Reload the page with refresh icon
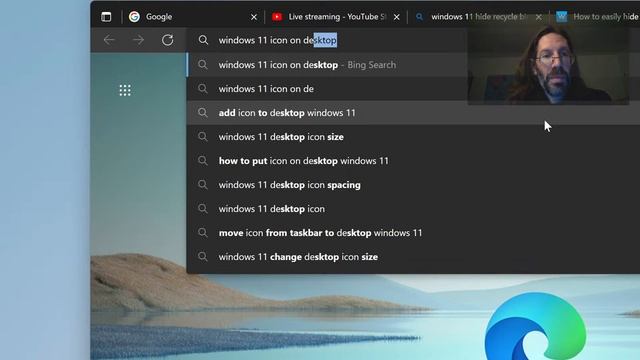Image resolution: width=640 pixels, height=360 pixels. (x=167, y=40)
